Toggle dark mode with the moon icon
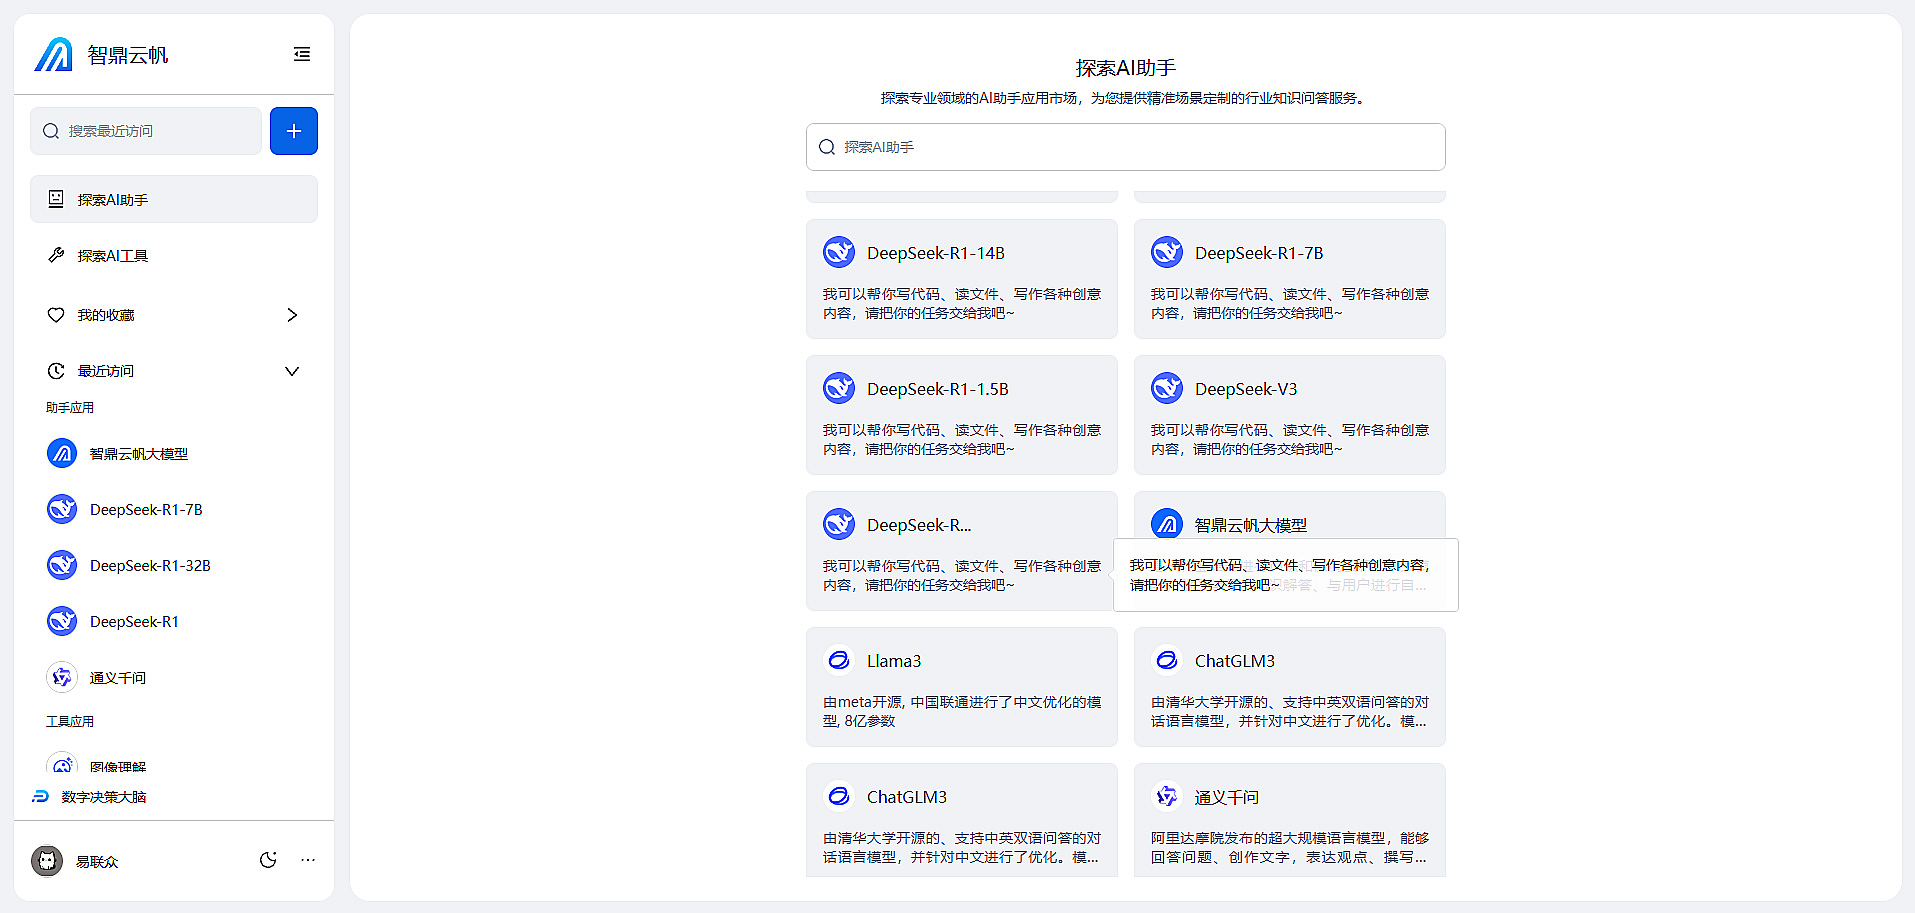 pos(268,860)
